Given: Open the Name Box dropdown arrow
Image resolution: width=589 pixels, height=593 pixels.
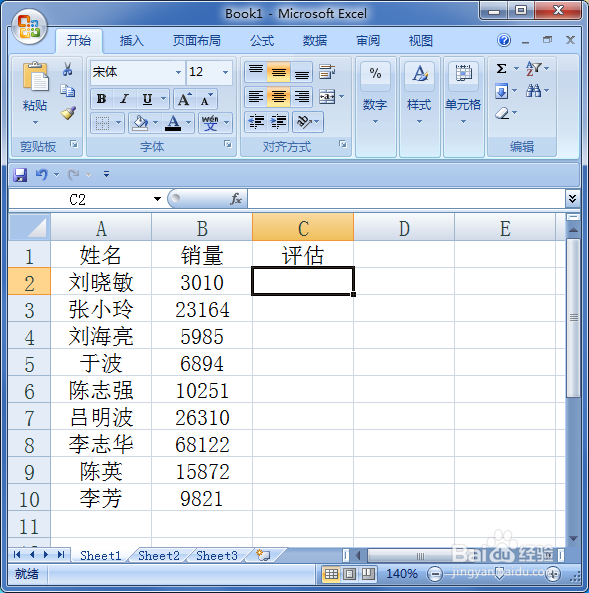Looking at the screenshot, I should click(157, 199).
